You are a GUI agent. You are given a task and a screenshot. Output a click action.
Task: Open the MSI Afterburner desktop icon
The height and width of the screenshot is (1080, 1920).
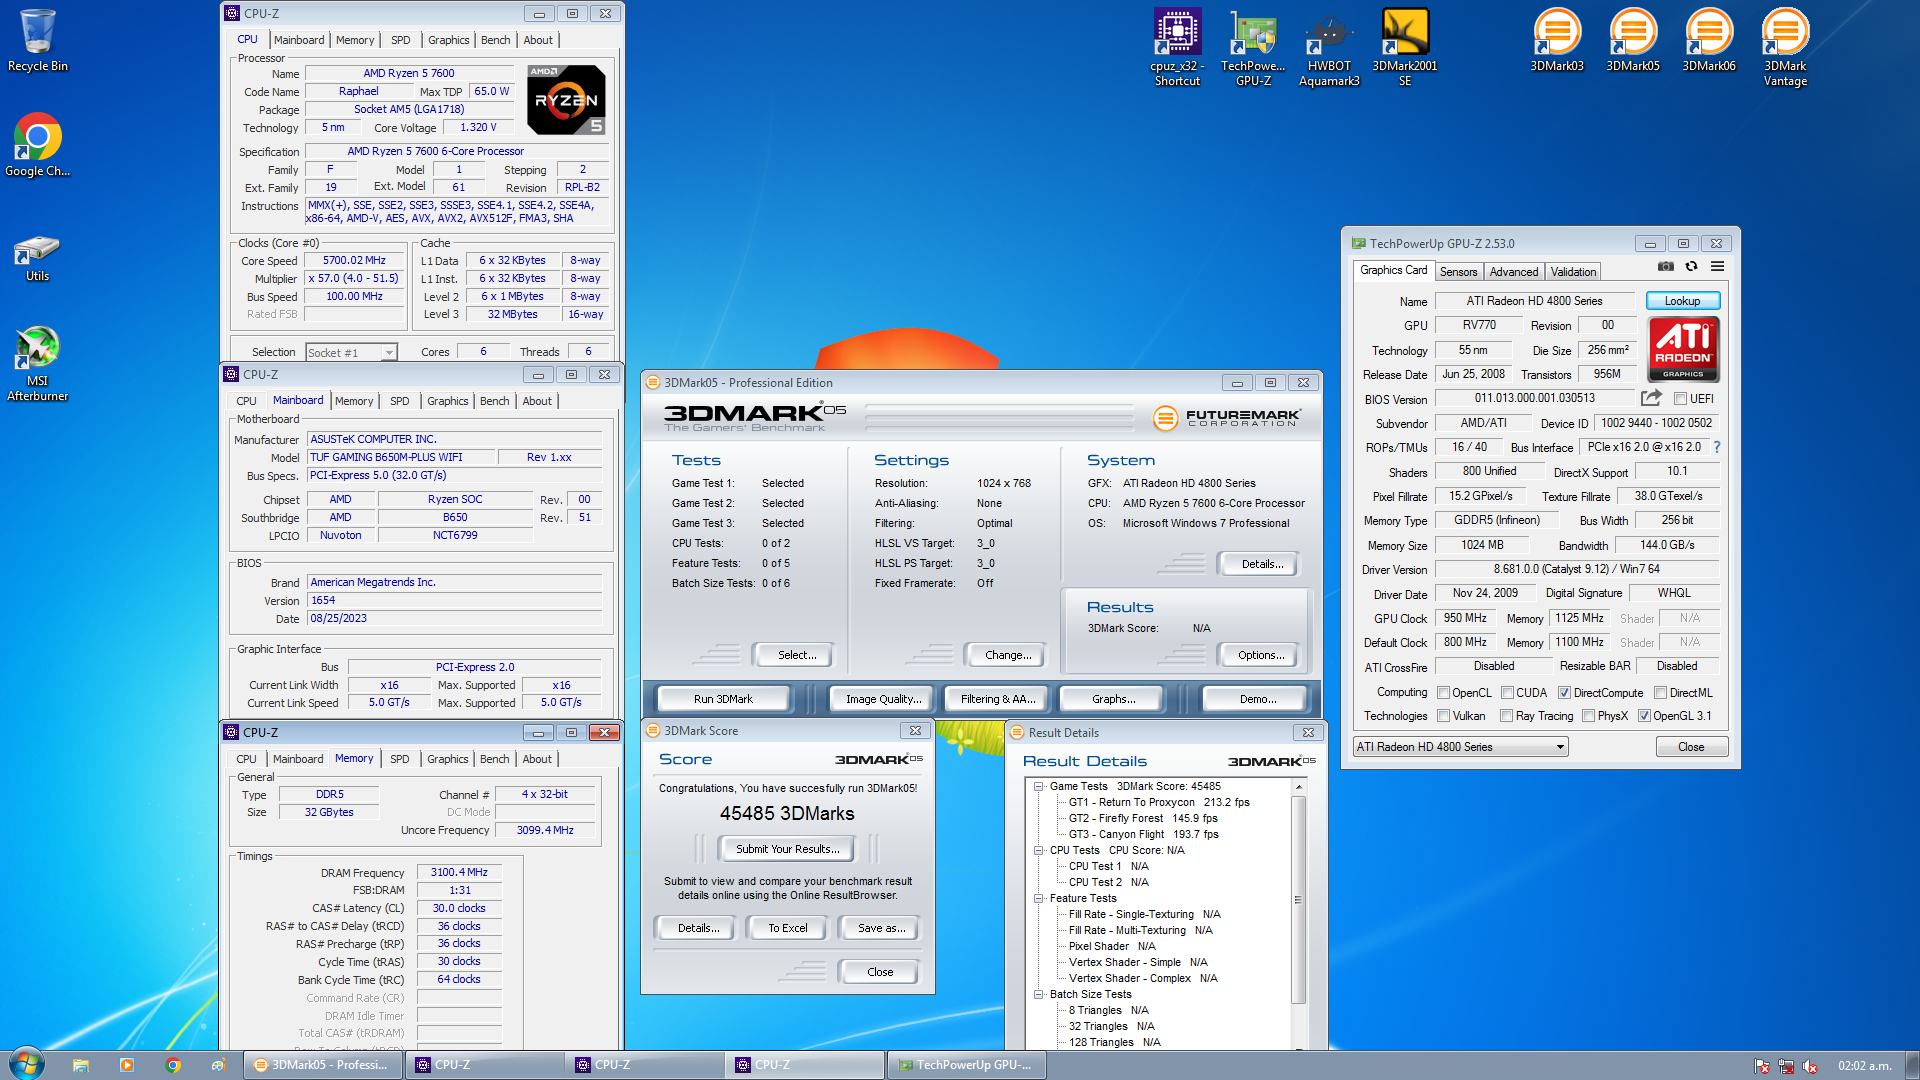(38, 364)
